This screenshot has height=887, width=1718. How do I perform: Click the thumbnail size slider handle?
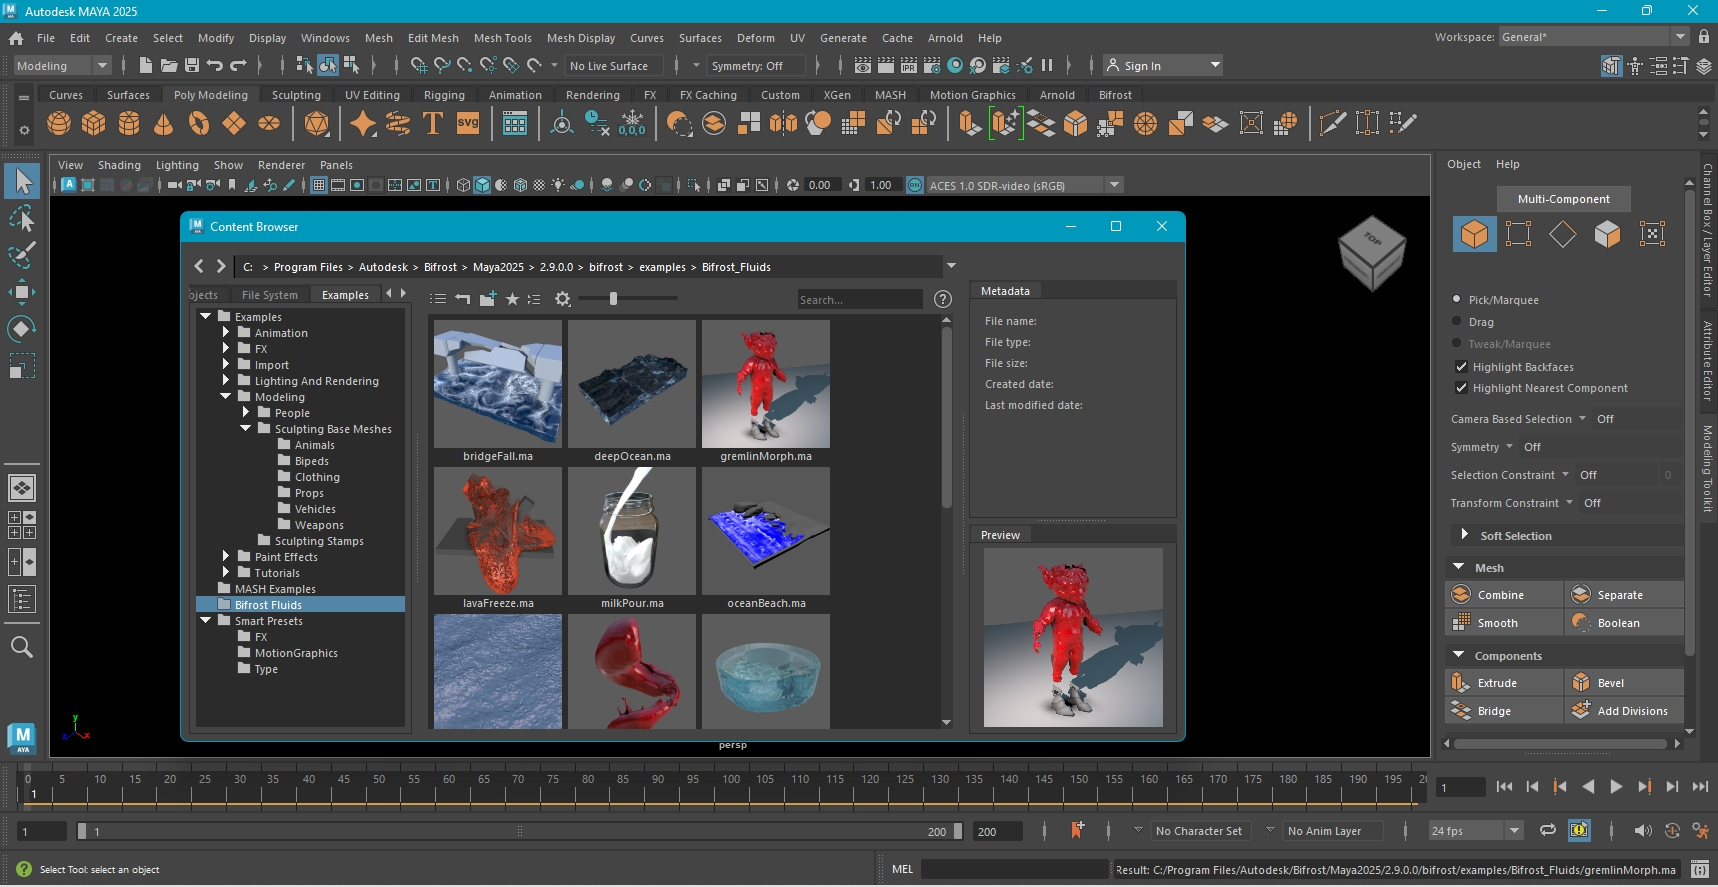pyautogui.click(x=613, y=298)
